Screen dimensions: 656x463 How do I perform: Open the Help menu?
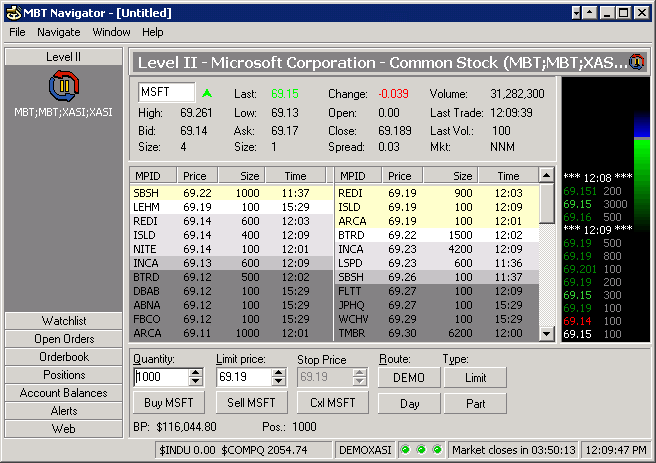[x=152, y=32]
